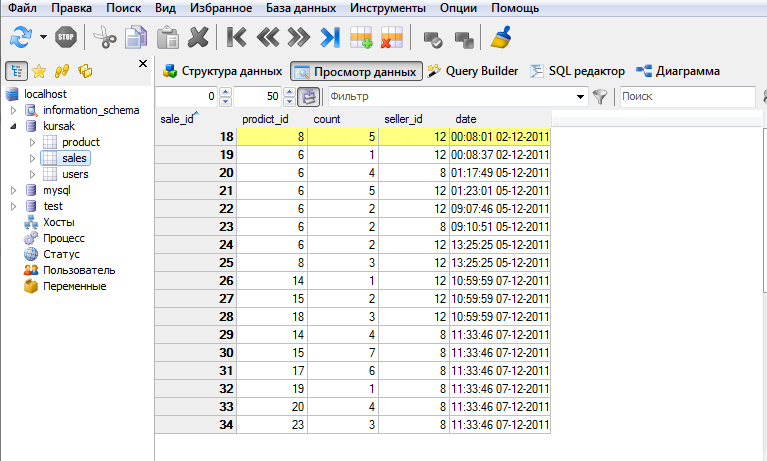This screenshot has height=461, width=767.
Task: Click the next page double-arrow icon
Action: click(x=299, y=37)
